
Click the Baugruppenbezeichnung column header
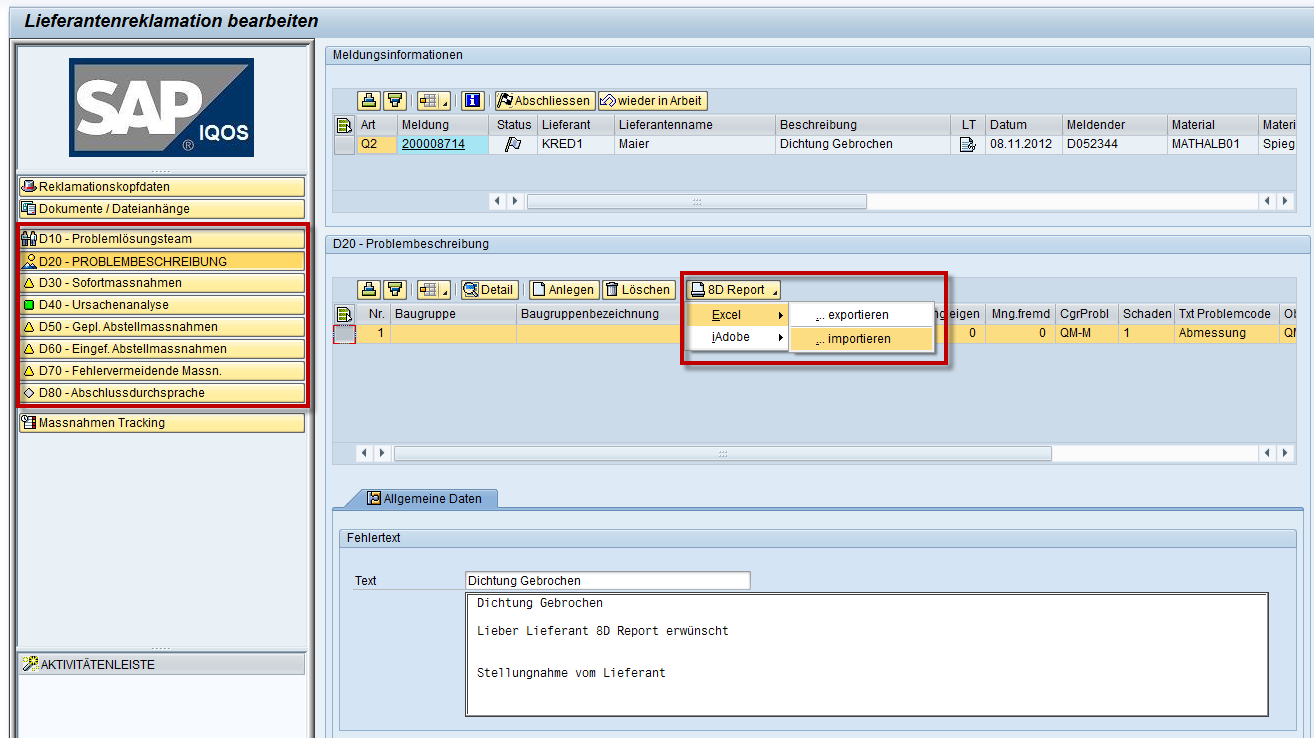click(602, 314)
